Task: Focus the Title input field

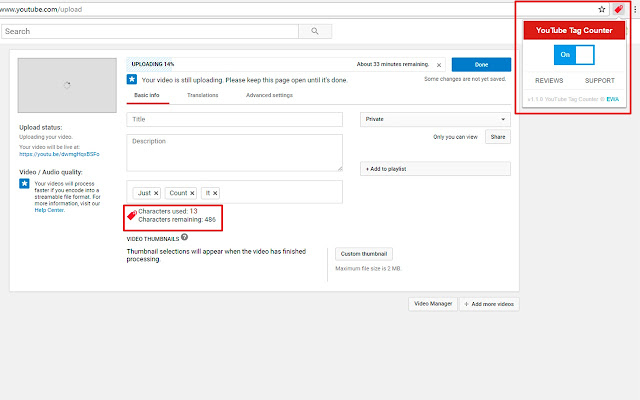Action: 235,120
